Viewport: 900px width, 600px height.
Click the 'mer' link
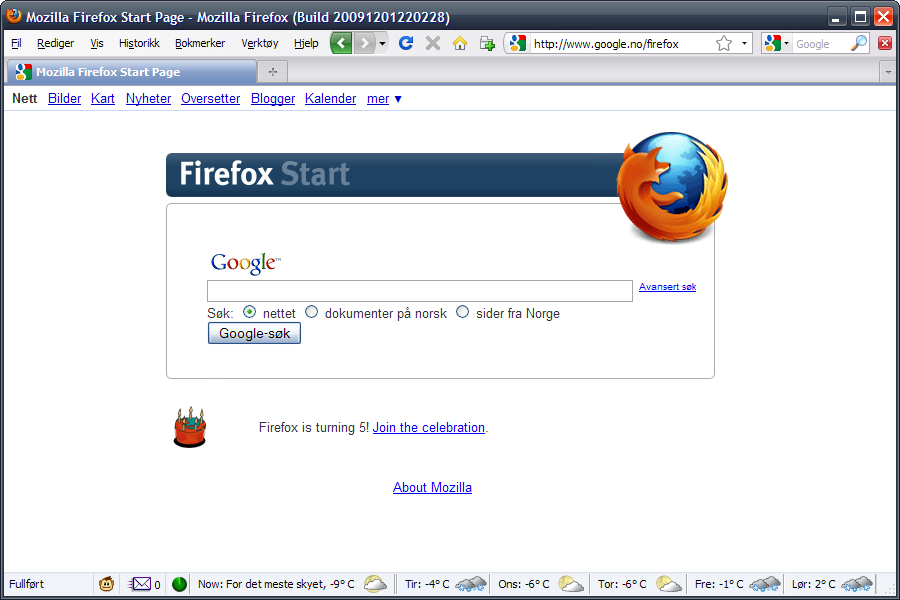point(378,99)
